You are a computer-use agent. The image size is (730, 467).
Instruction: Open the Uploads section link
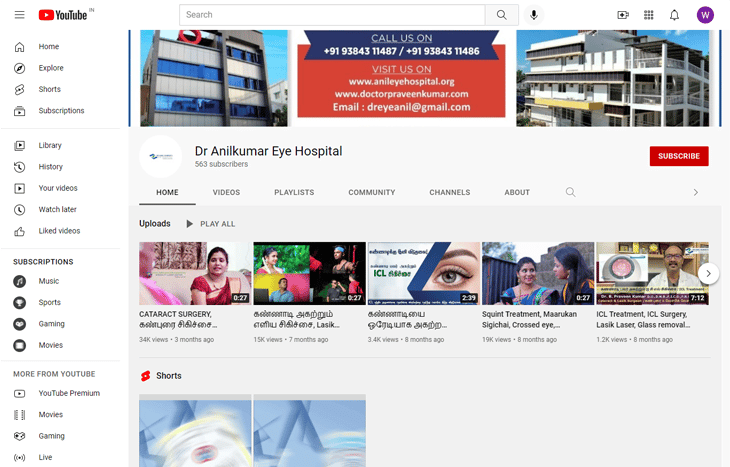tap(155, 223)
